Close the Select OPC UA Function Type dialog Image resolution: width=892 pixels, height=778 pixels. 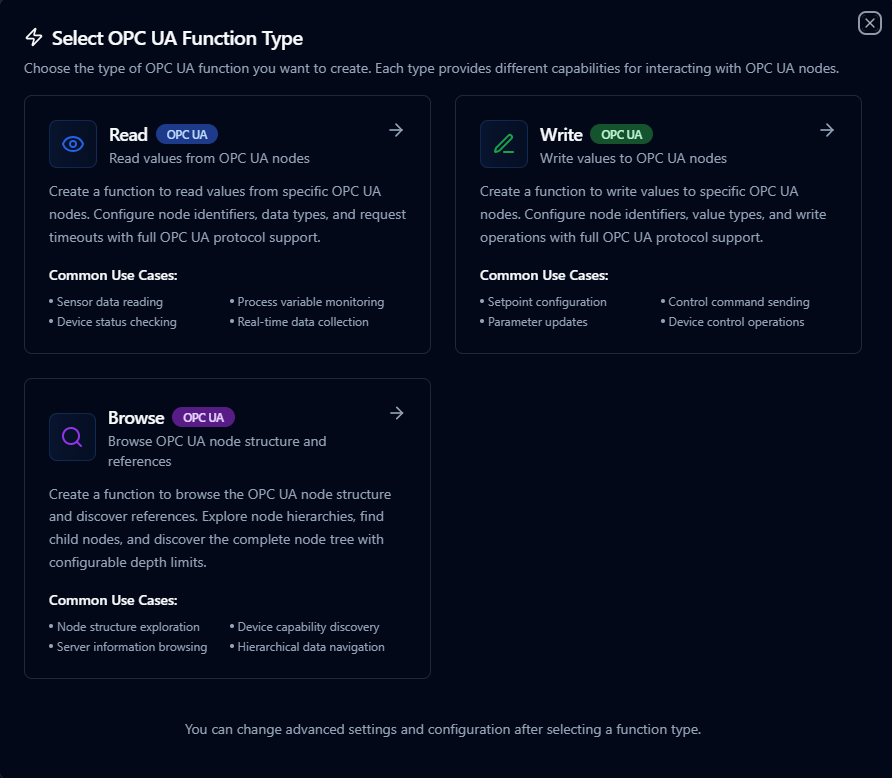pyautogui.click(x=868, y=23)
